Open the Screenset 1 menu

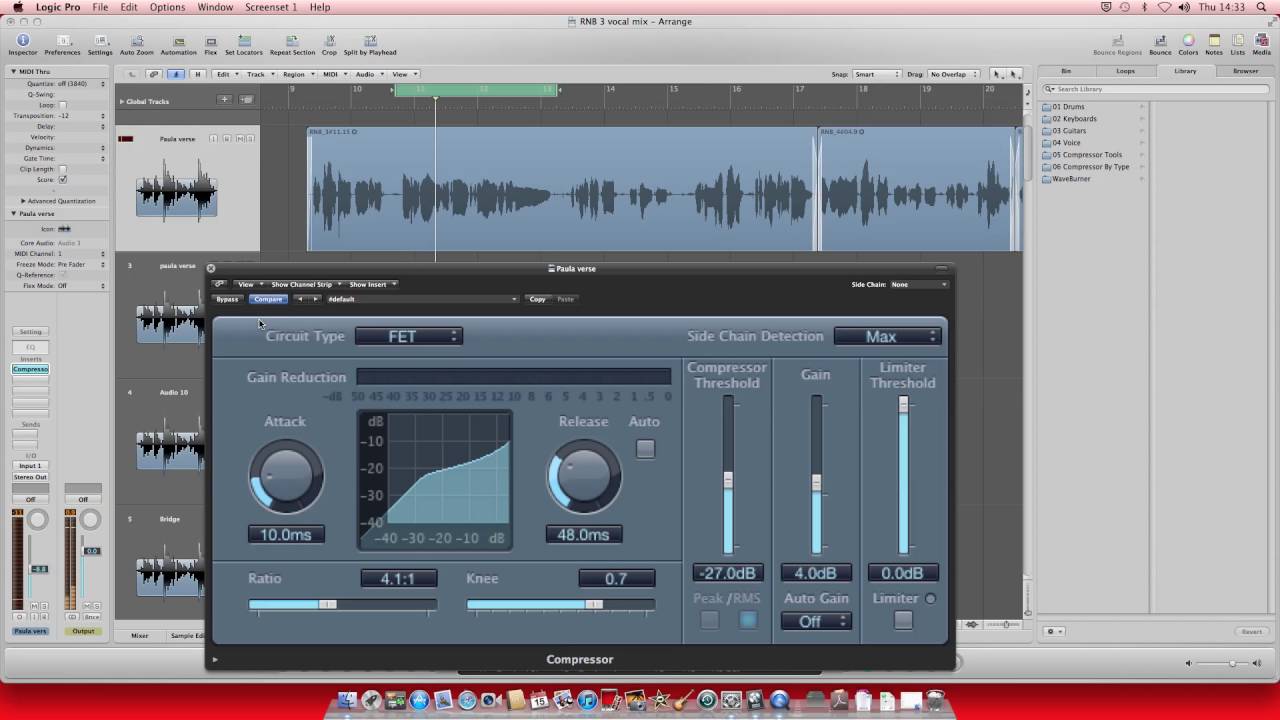coord(271,7)
